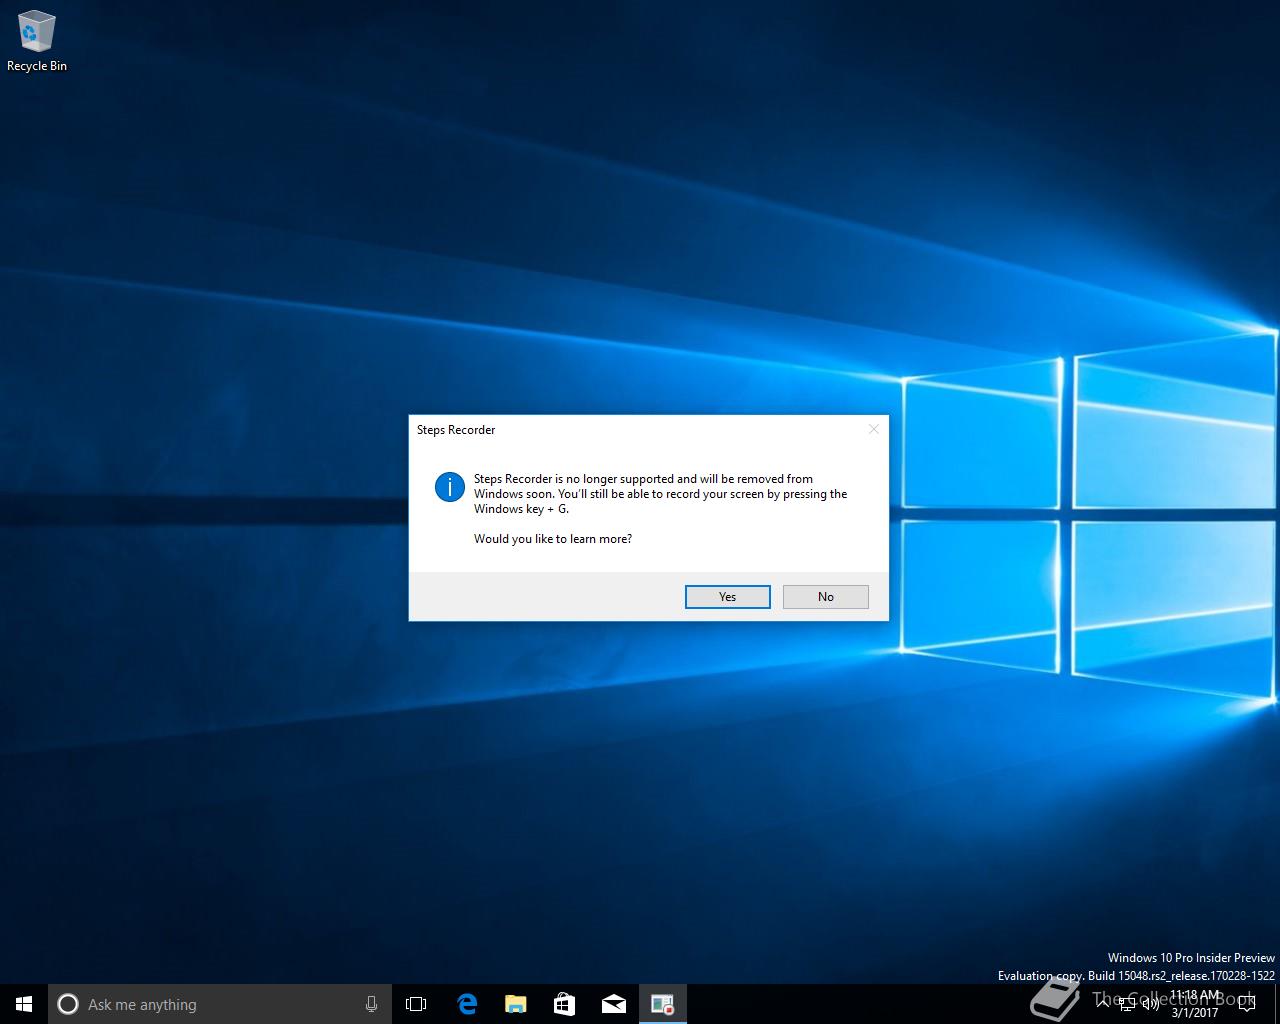Open the Windows Store taskbar icon
This screenshot has height=1024, width=1280.
(564, 1004)
